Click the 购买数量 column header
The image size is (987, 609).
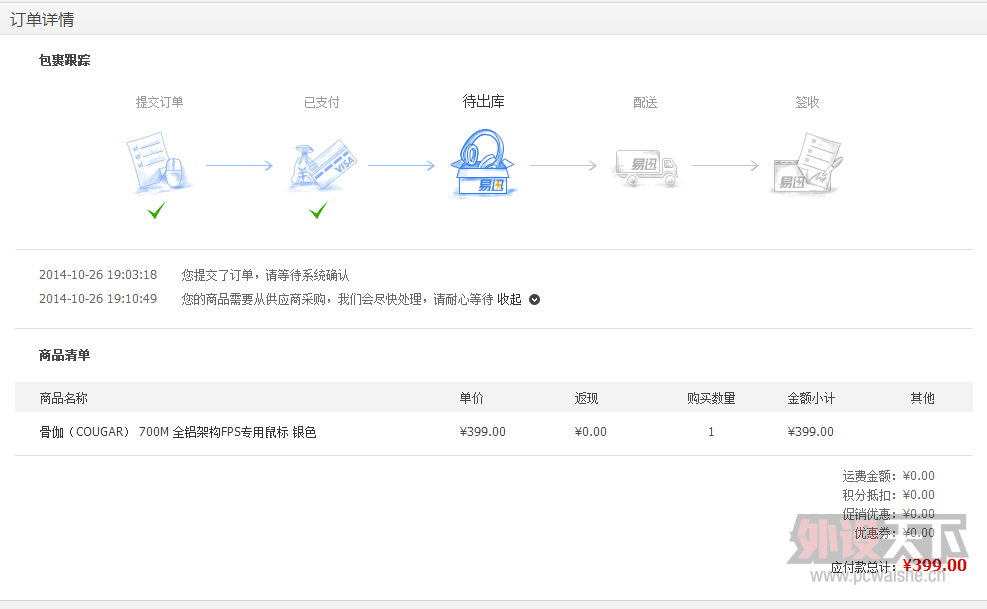(x=711, y=398)
